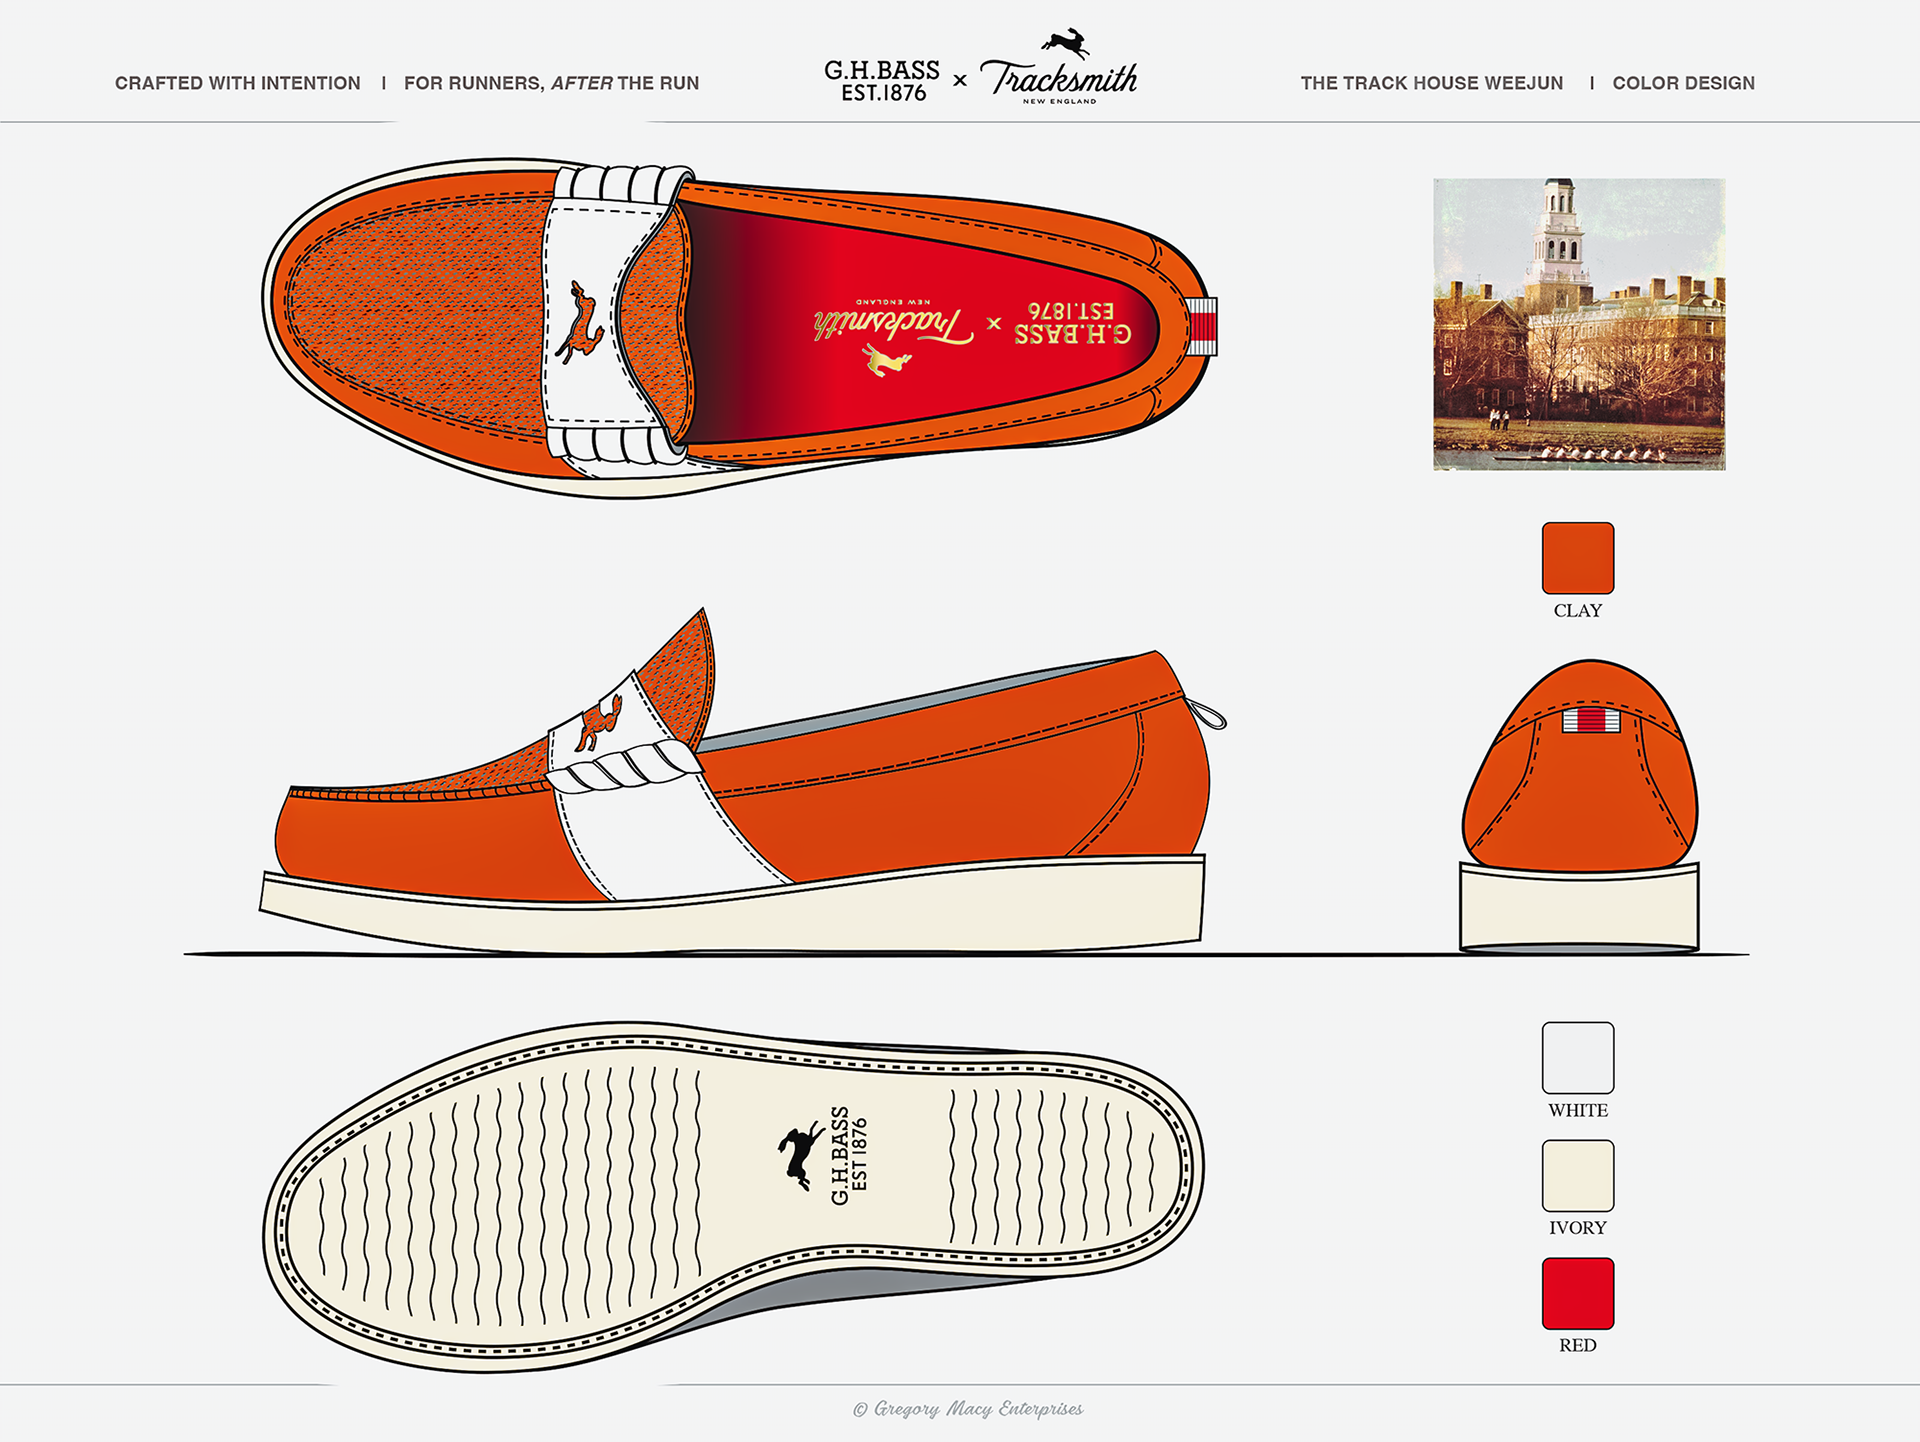Click the G.H.BASS EST.1876 header logo
Image resolution: width=1920 pixels, height=1442 pixels.
881,81
